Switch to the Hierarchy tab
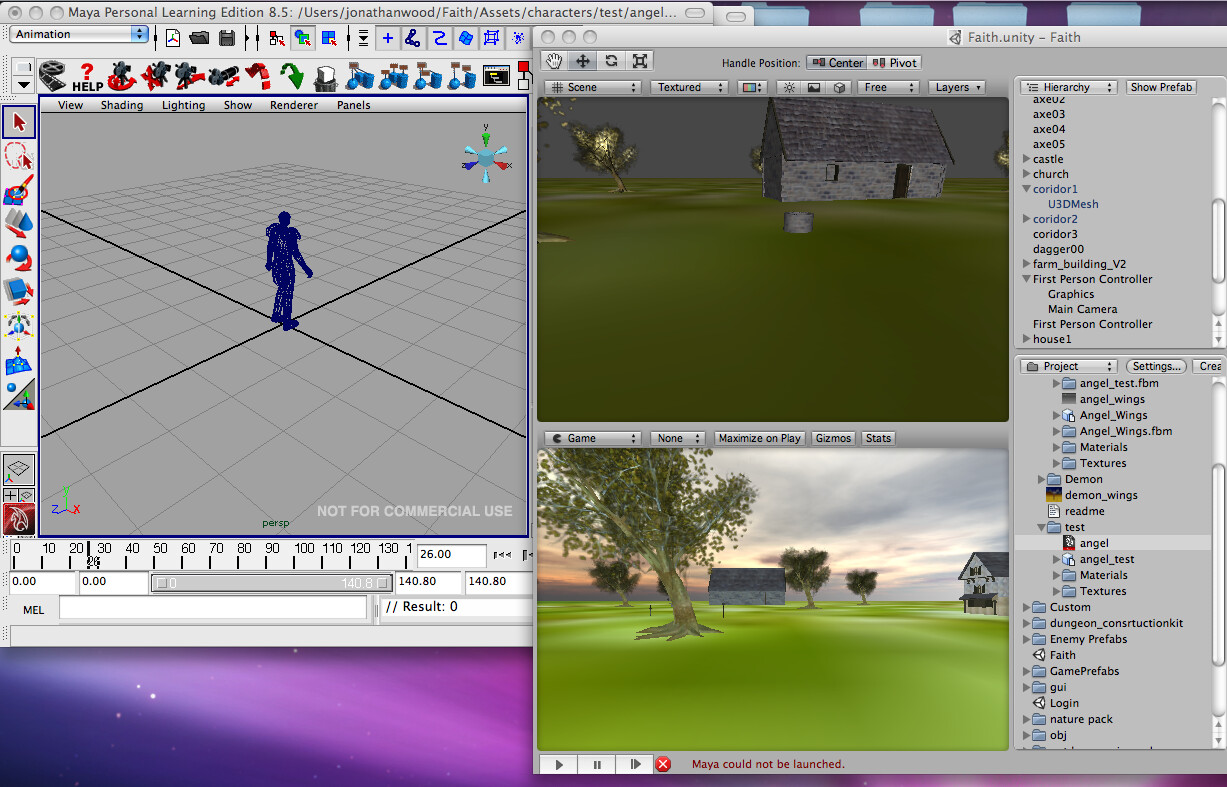The height and width of the screenshot is (787, 1227). tap(1065, 86)
